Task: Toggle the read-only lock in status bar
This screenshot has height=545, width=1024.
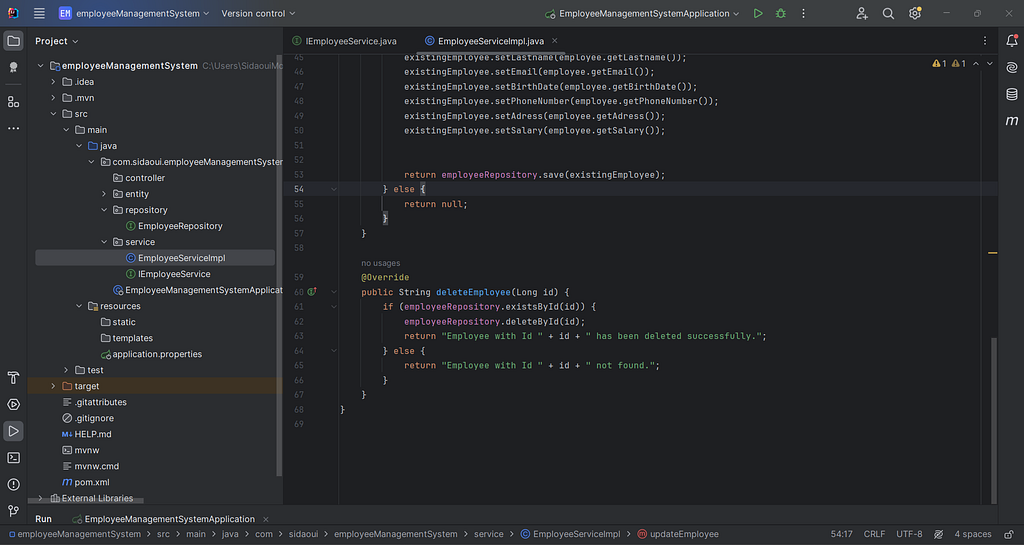Action: coord(1009,534)
